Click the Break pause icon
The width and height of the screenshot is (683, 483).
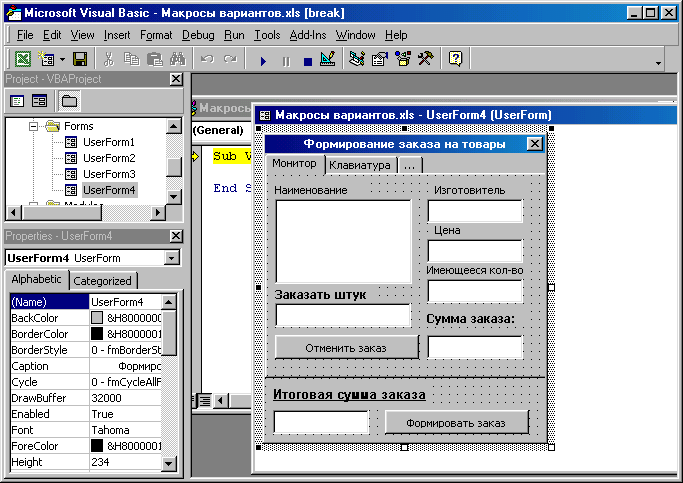click(x=286, y=61)
